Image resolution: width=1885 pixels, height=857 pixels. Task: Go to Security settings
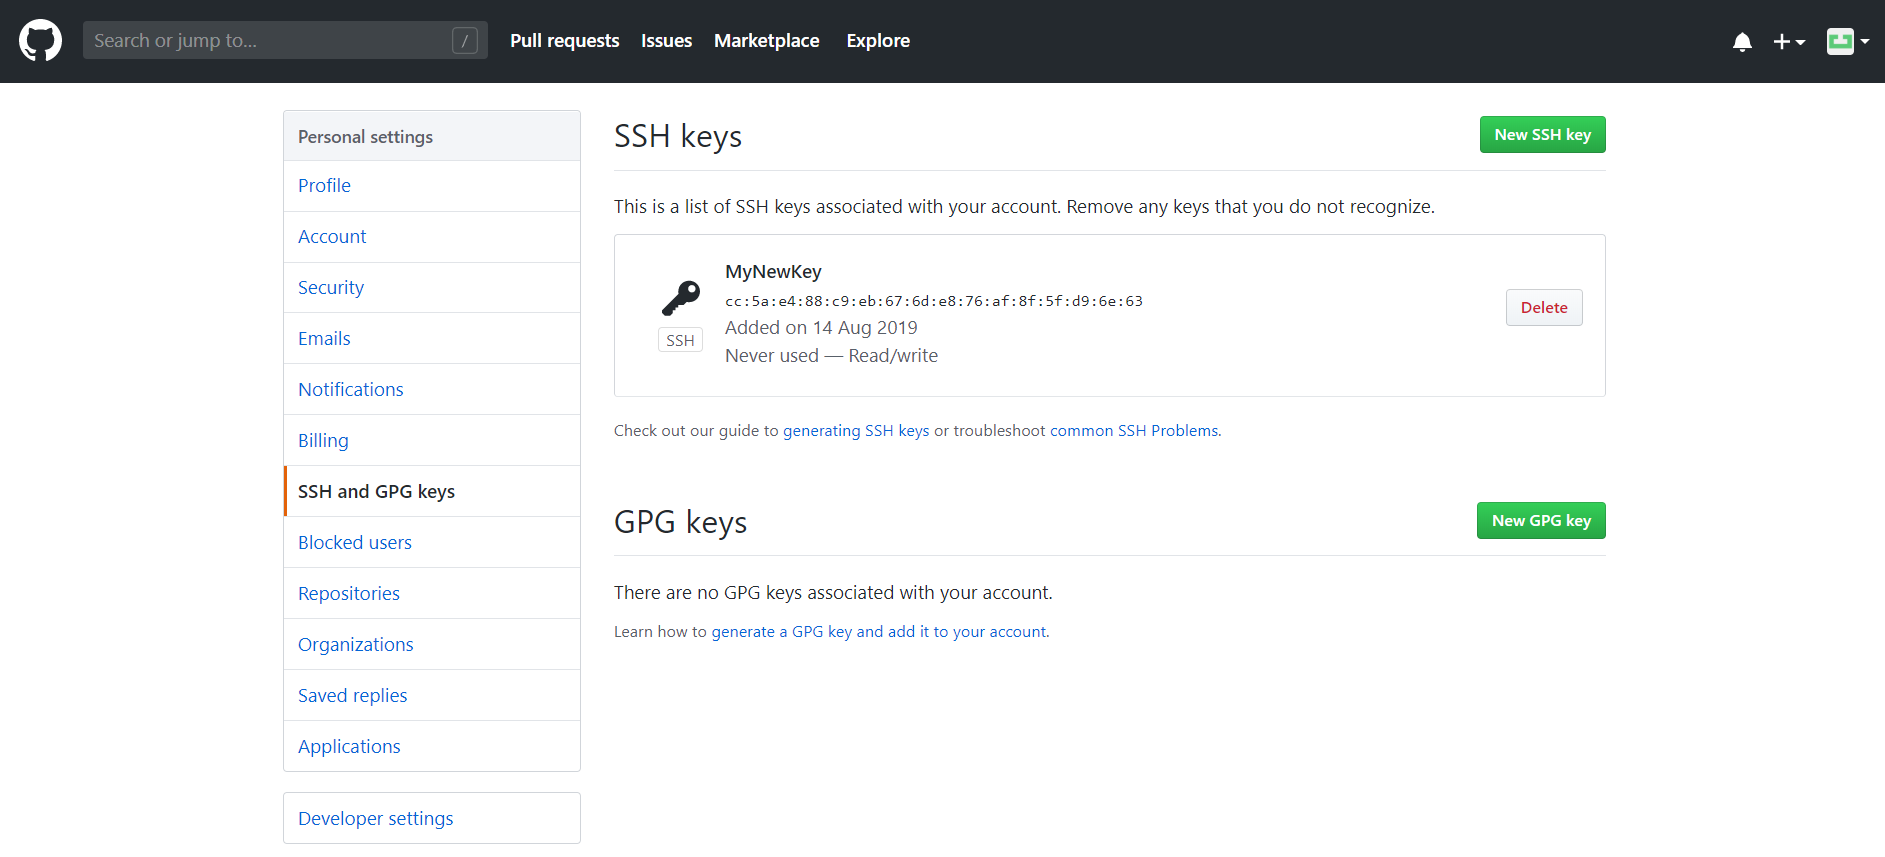point(432,288)
